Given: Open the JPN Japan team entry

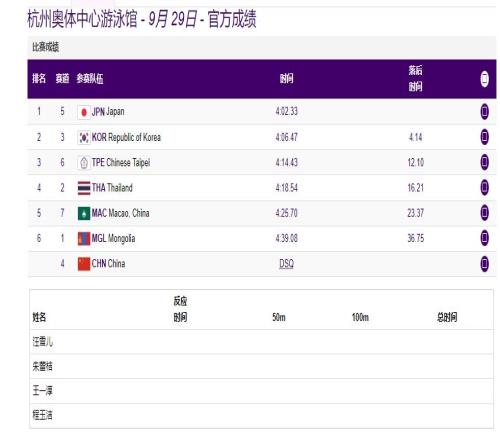Looking at the screenshot, I should [x=108, y=112].
